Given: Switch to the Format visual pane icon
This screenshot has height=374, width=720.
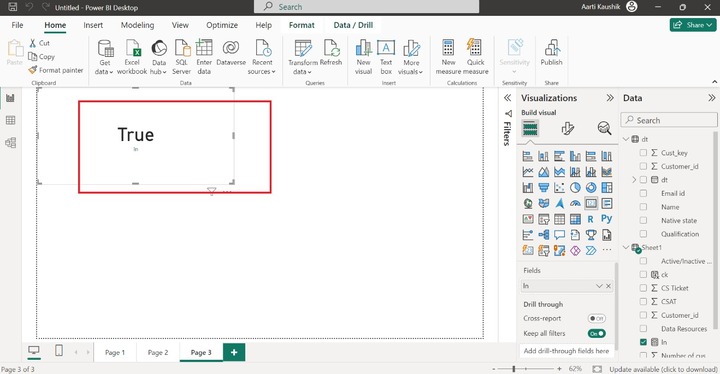Looking at the screenshot, I should pyautogui.click(x=568, y=128).
